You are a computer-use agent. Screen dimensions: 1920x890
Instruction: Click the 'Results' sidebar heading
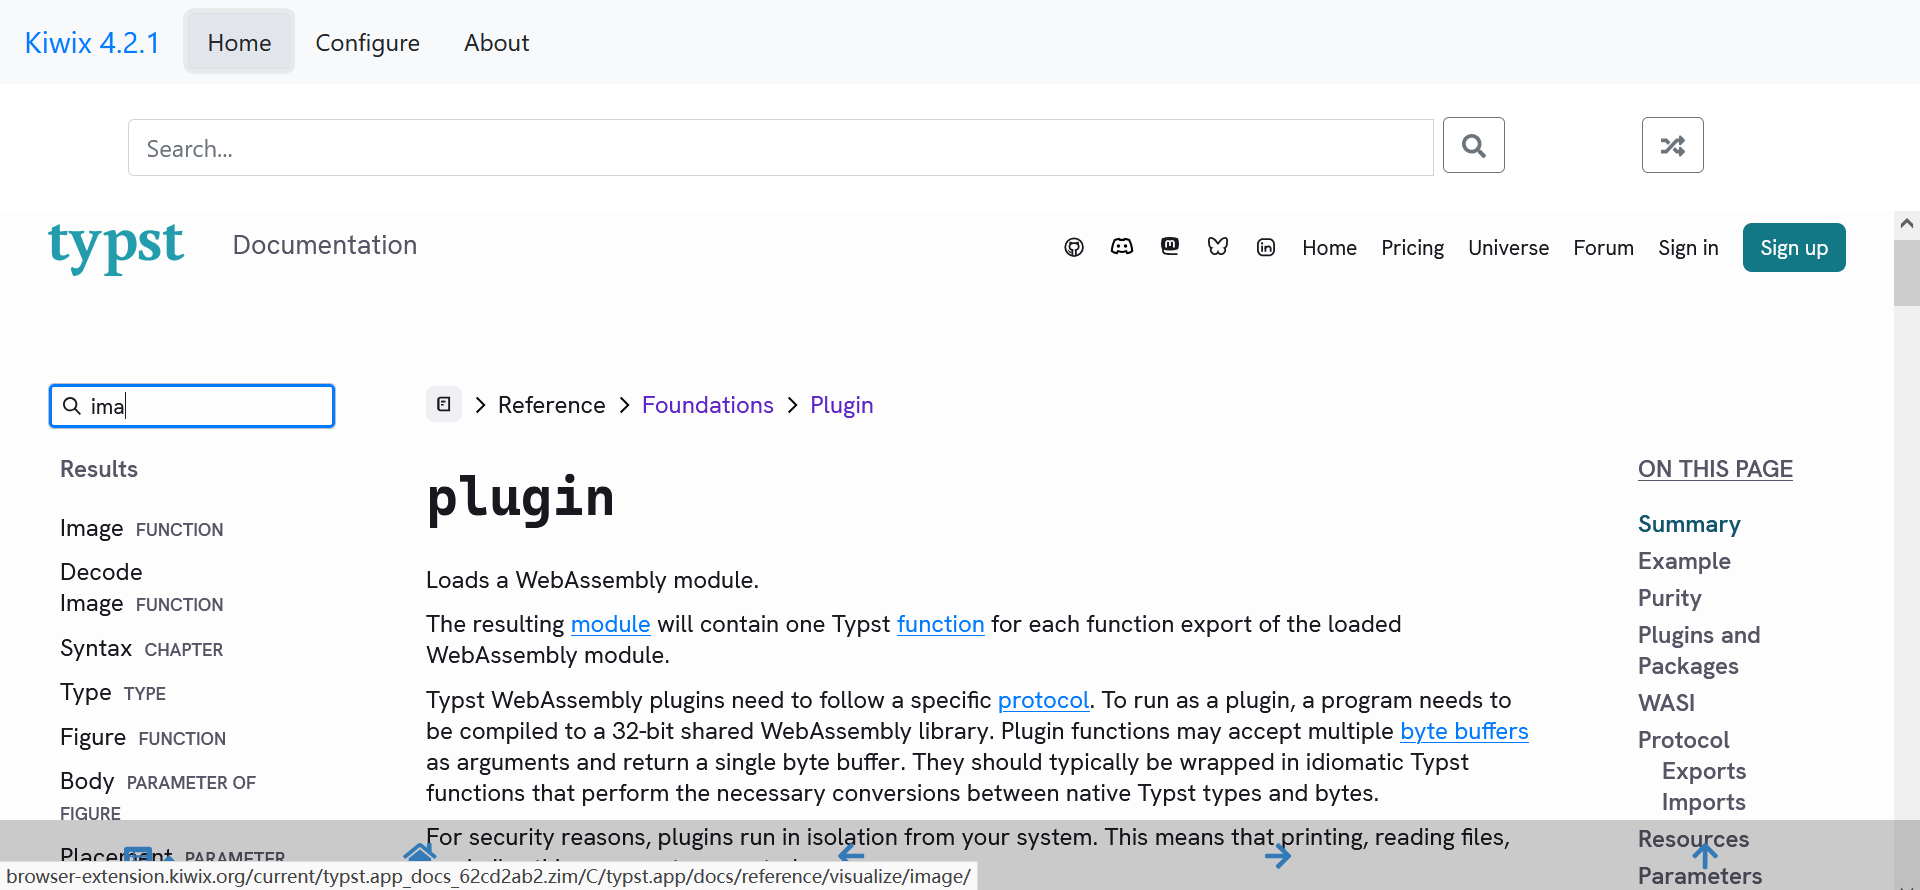click(x=99, y=469)
